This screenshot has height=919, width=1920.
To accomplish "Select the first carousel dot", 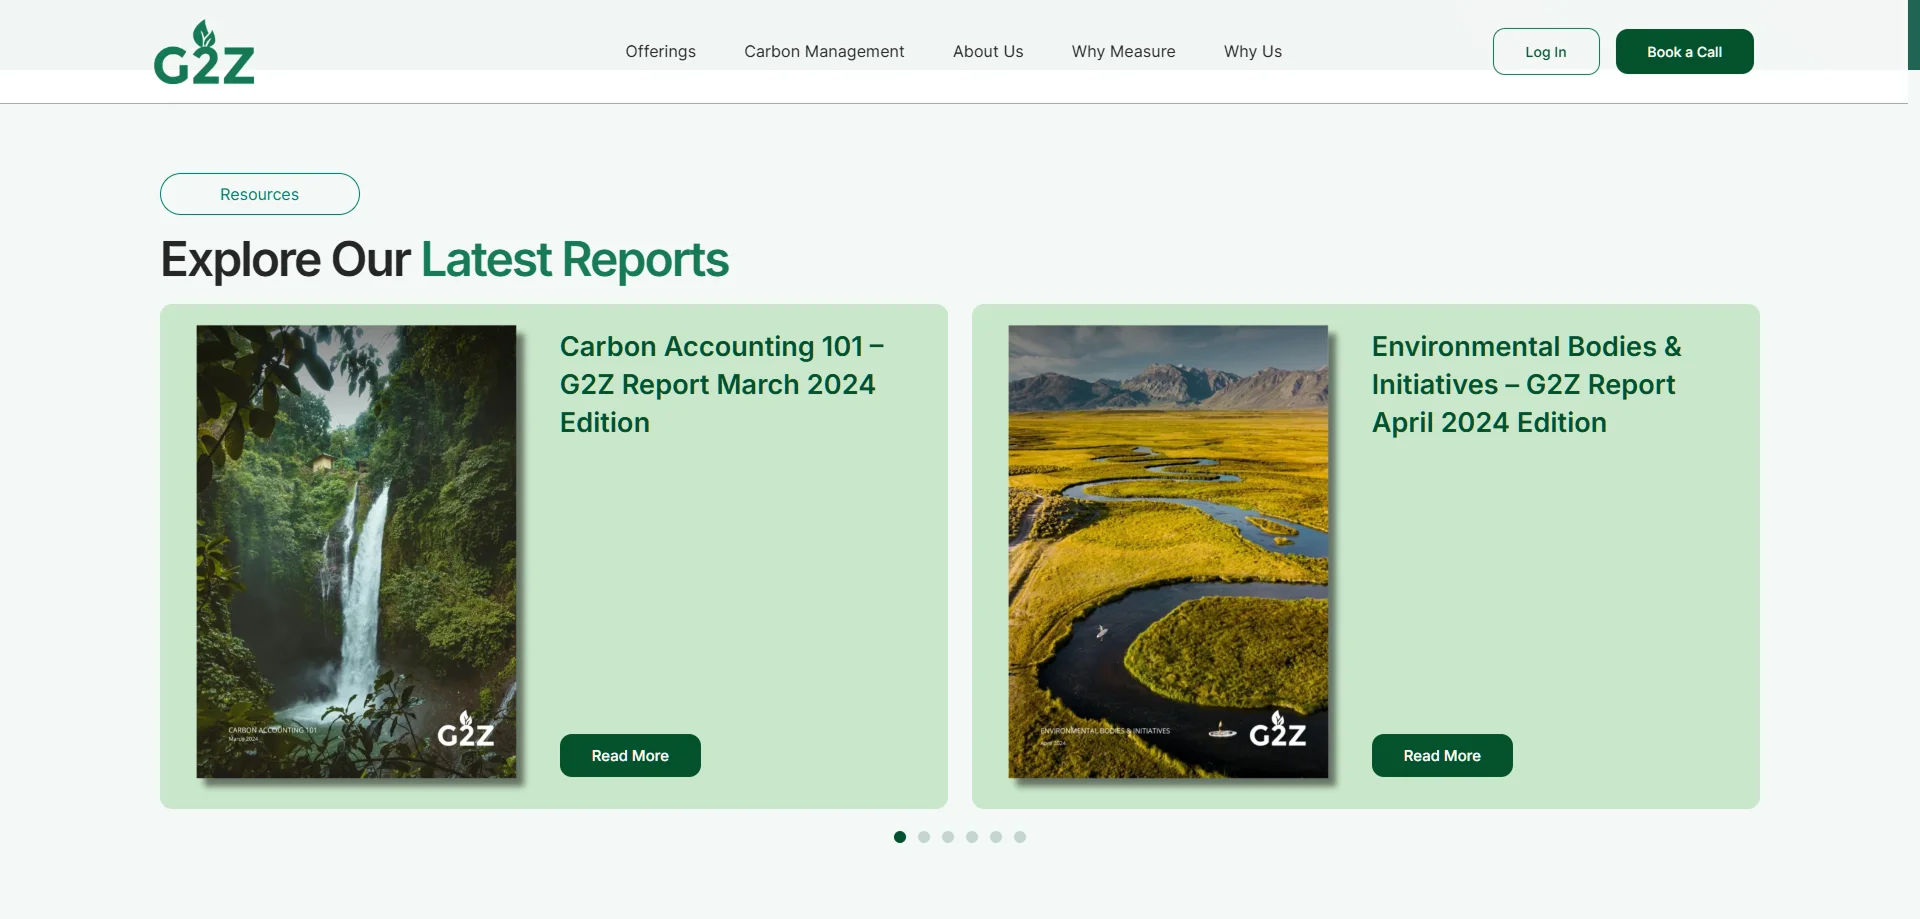I will [x=900, y=837].
